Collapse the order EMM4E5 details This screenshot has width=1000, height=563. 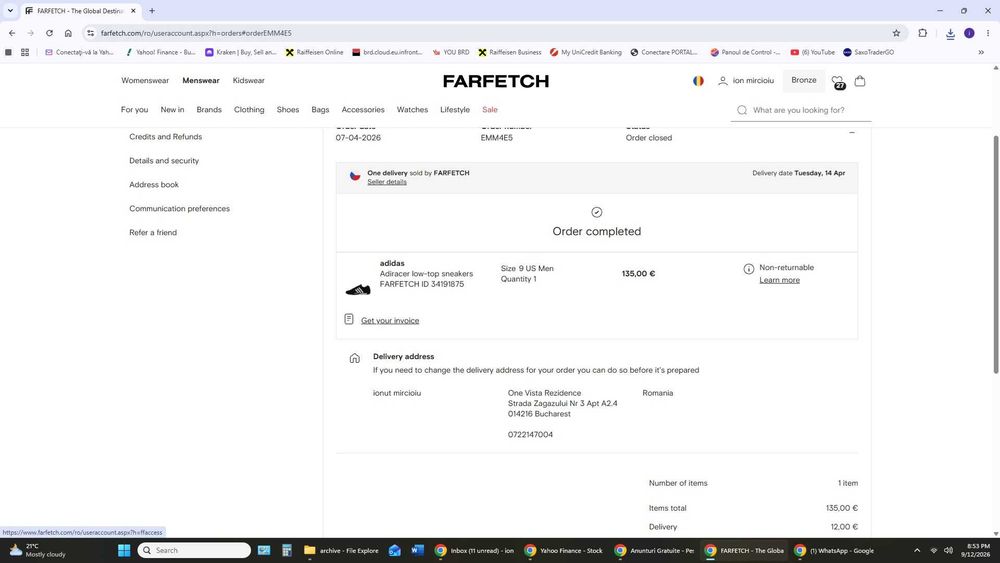coord(851,133)
